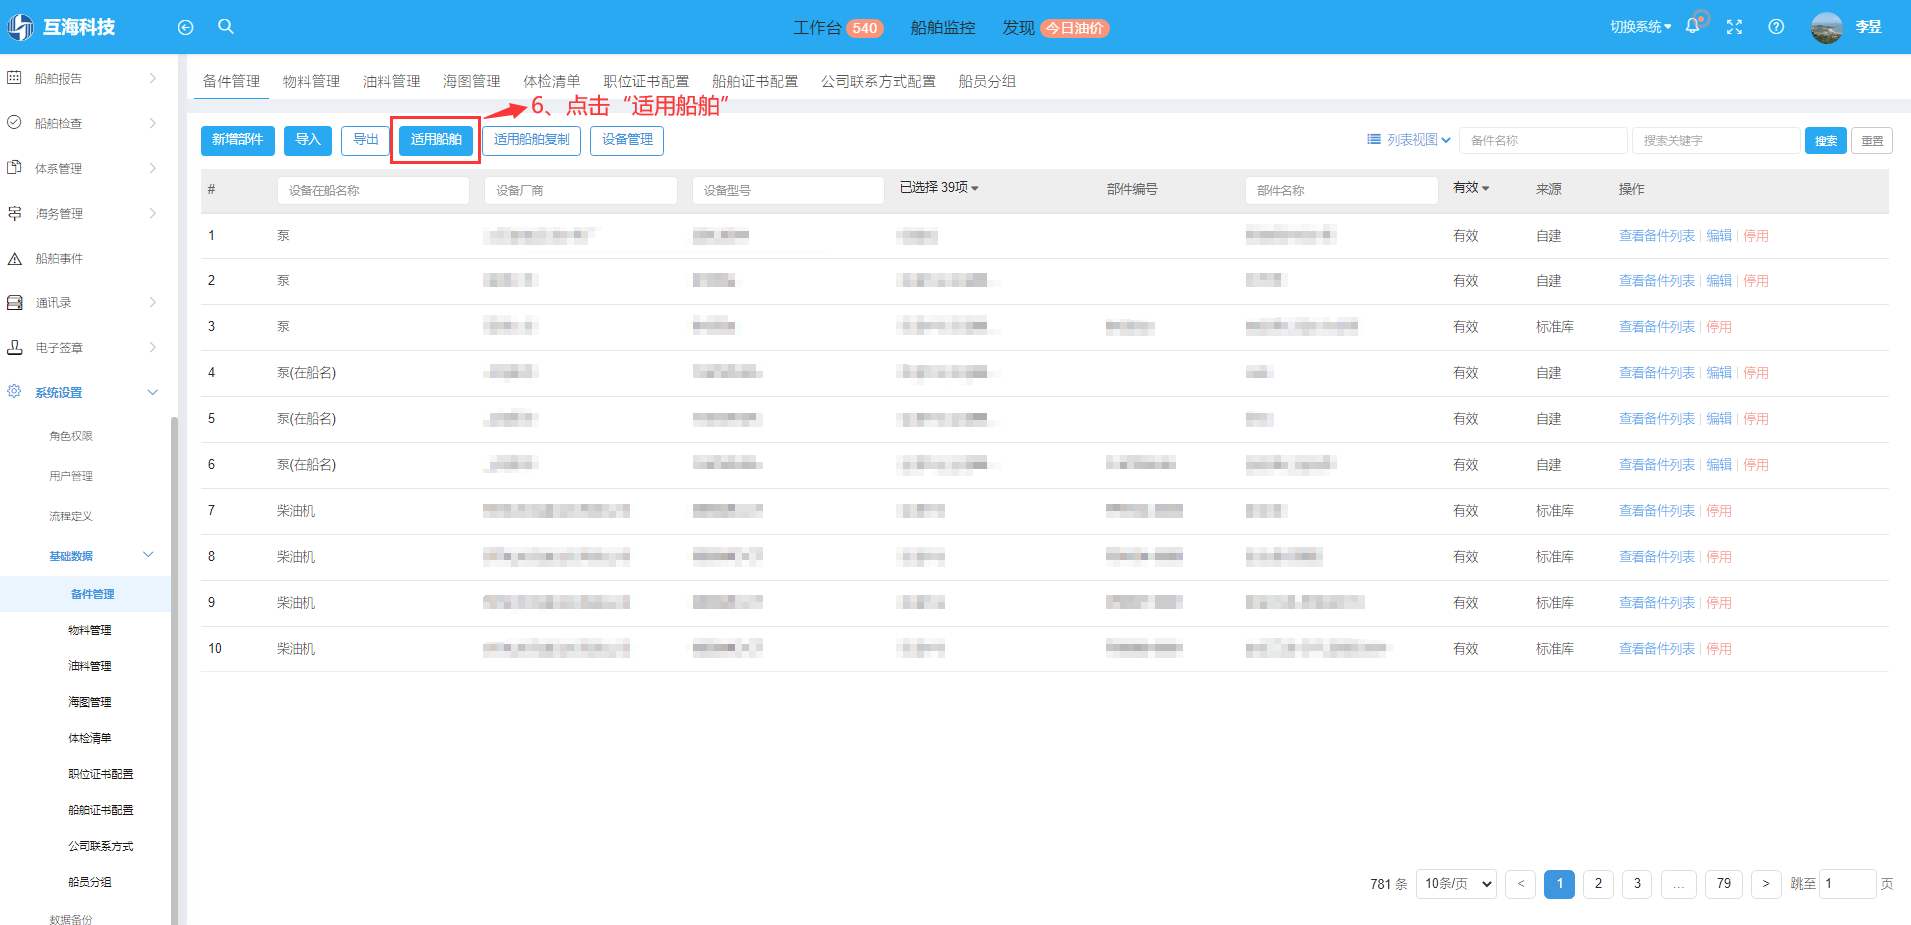Screen dimensions: 1911x925
Task: Click the 通讯录 contacts icon
Action: click(14, 302)
